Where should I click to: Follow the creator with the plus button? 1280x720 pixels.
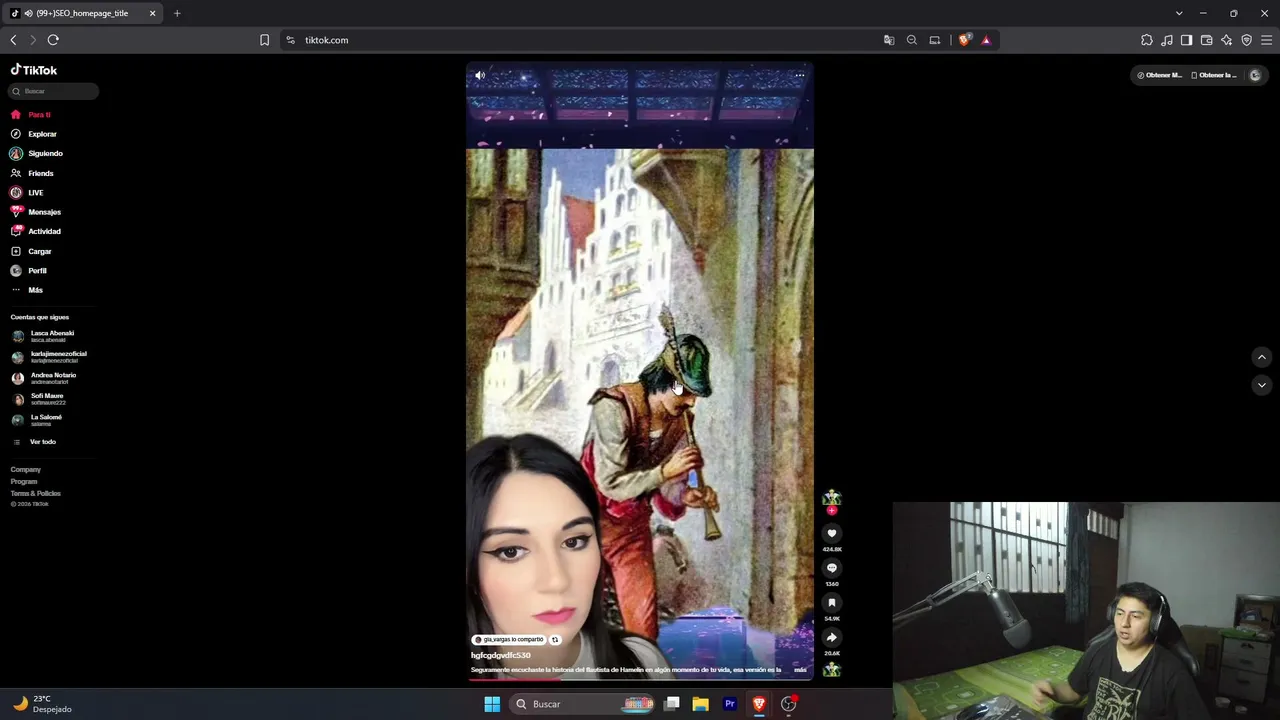[831, 510]
